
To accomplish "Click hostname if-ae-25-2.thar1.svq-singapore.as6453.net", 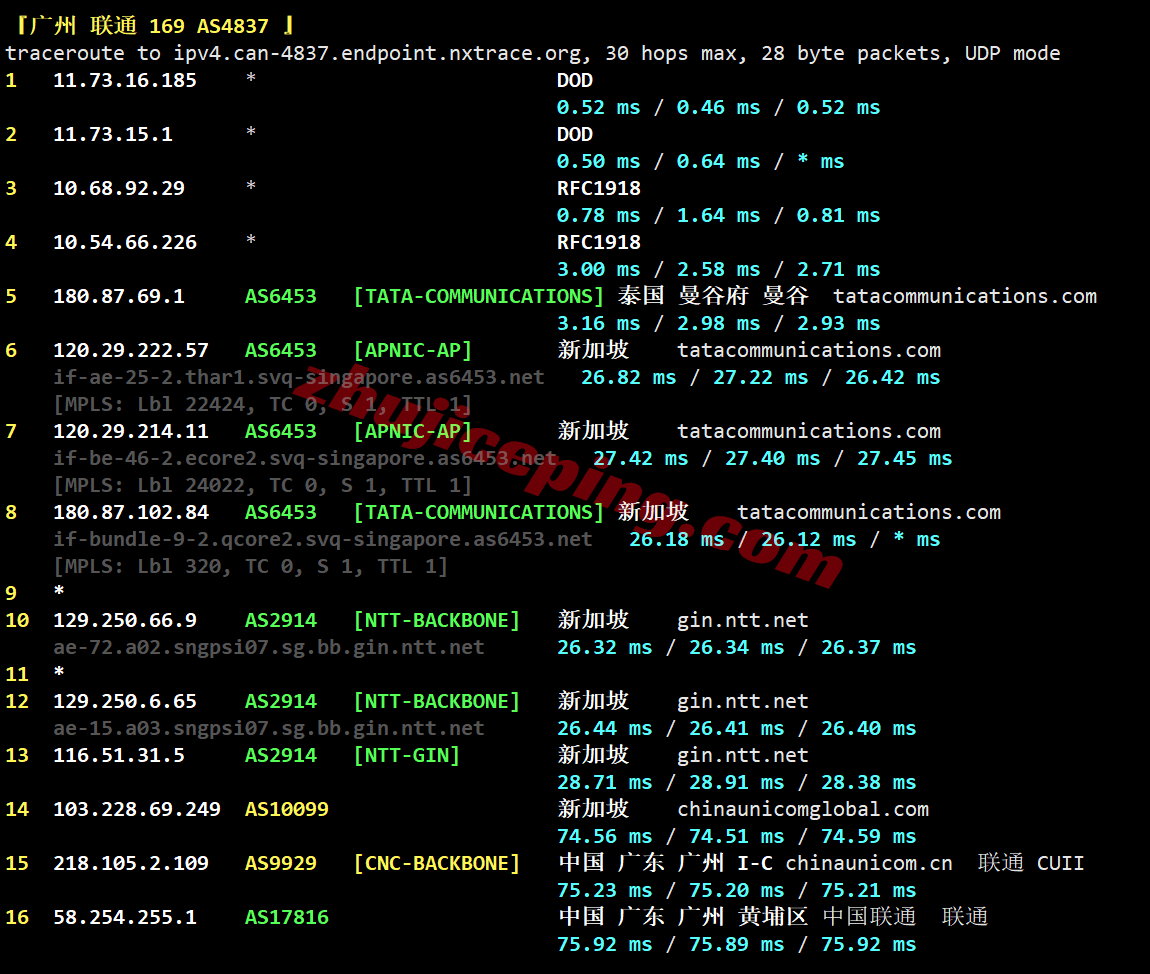I will 299,377.
